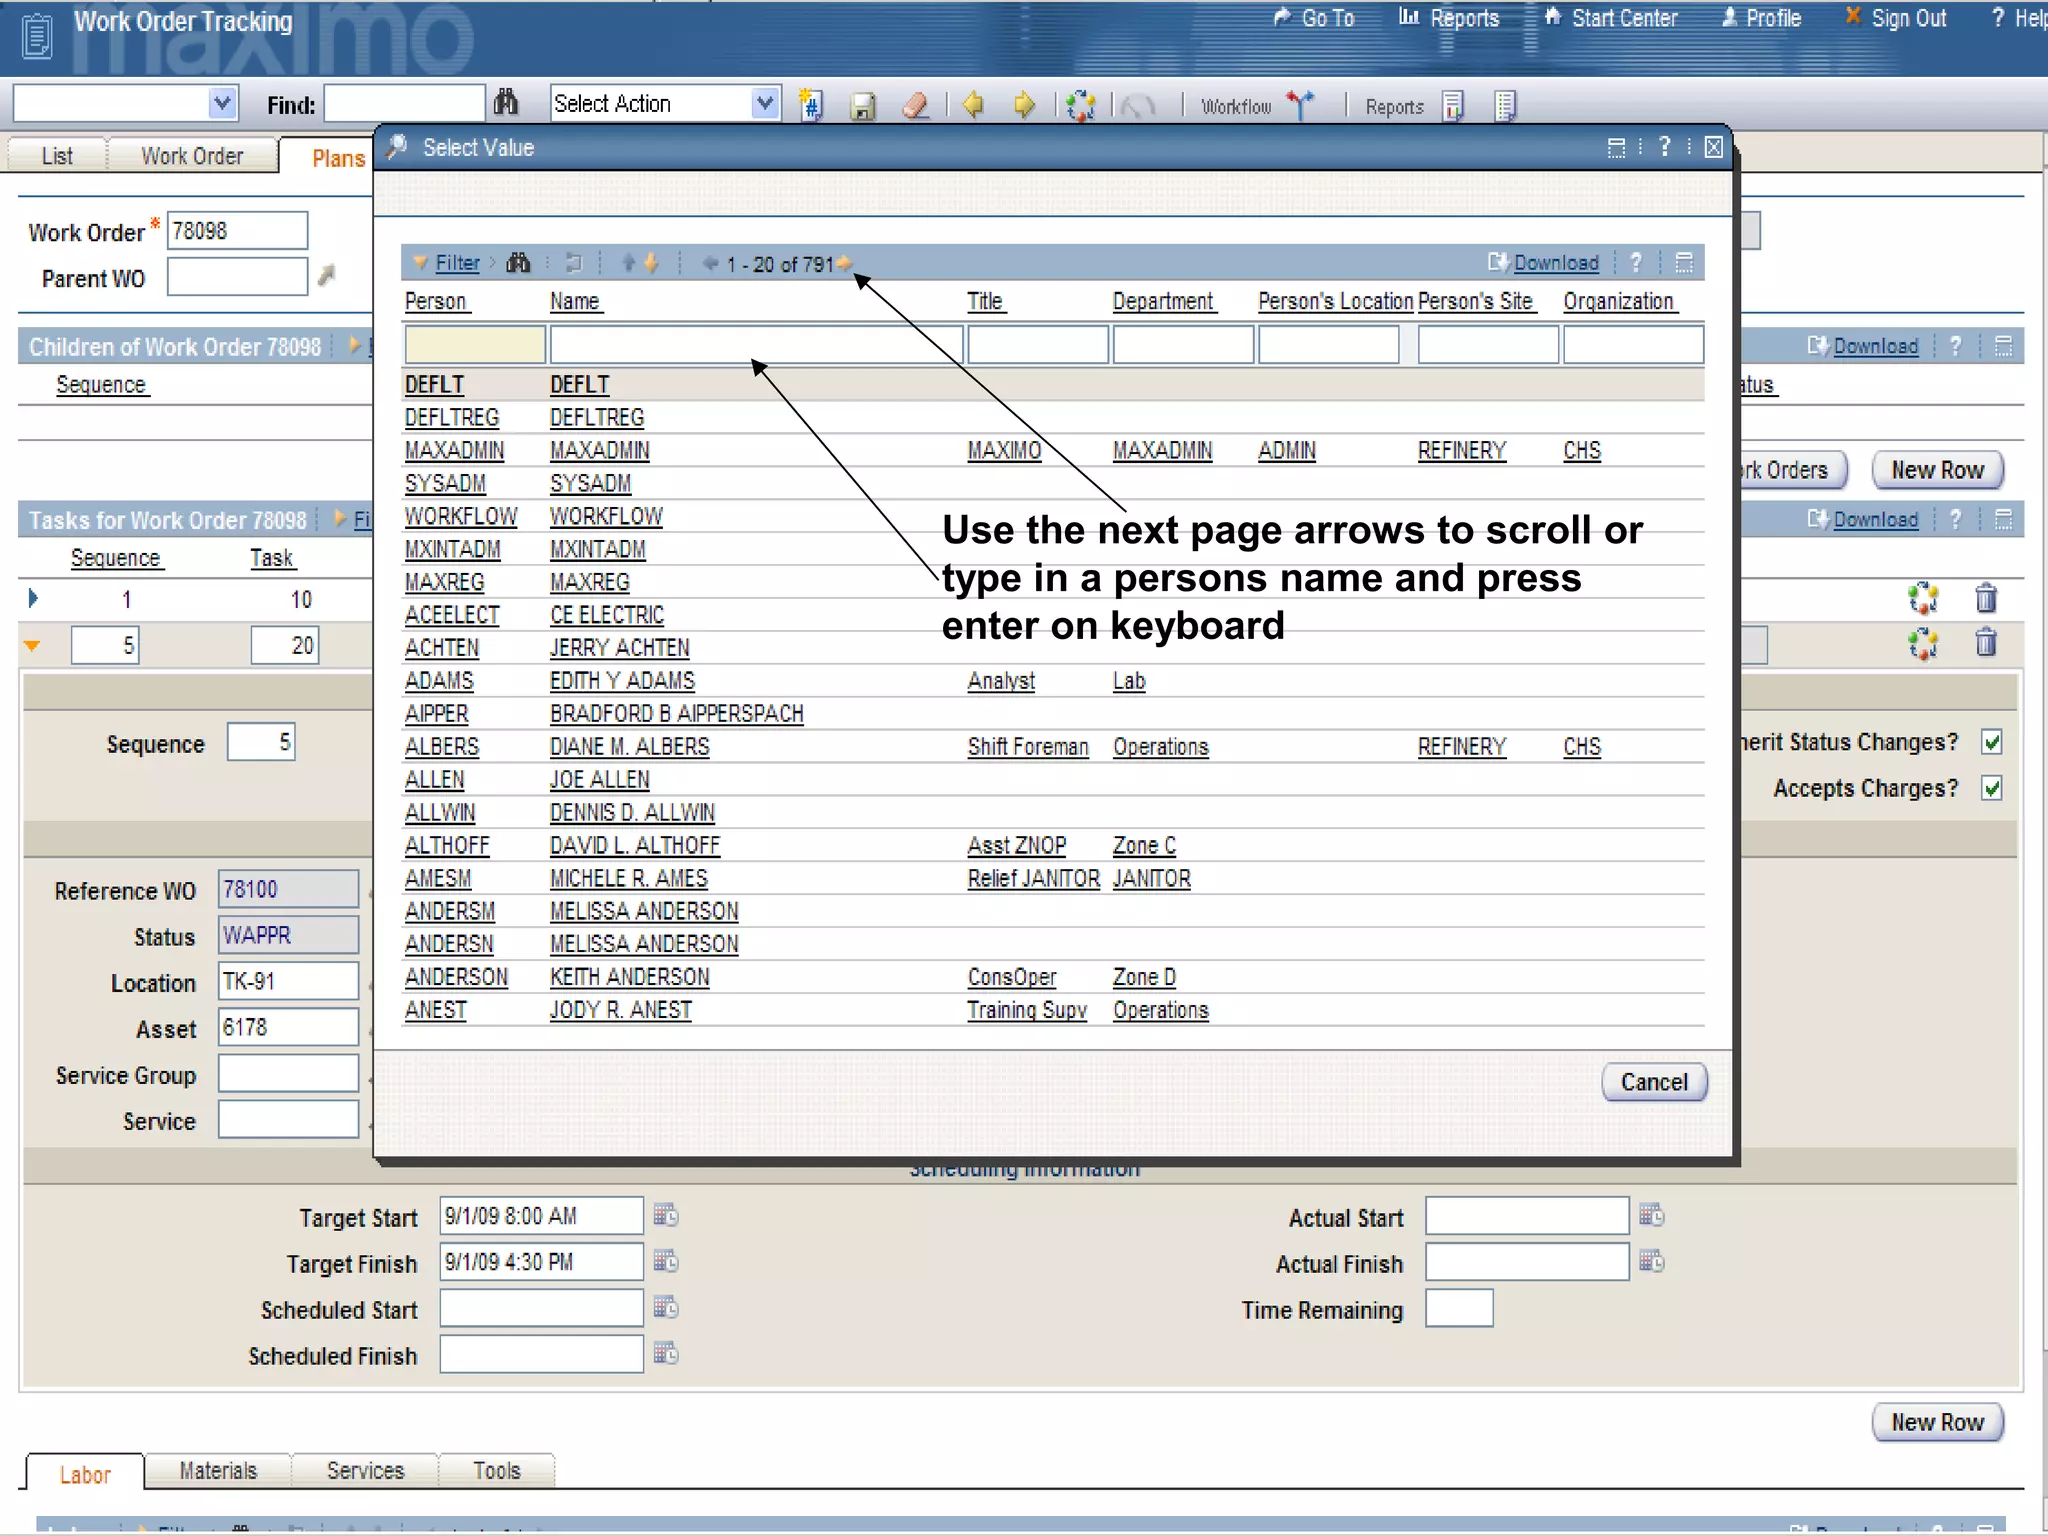Click the binoculars Find icon in toolbar
The width and height of the screenshot is (2048, 1536).
coord(507,103)
